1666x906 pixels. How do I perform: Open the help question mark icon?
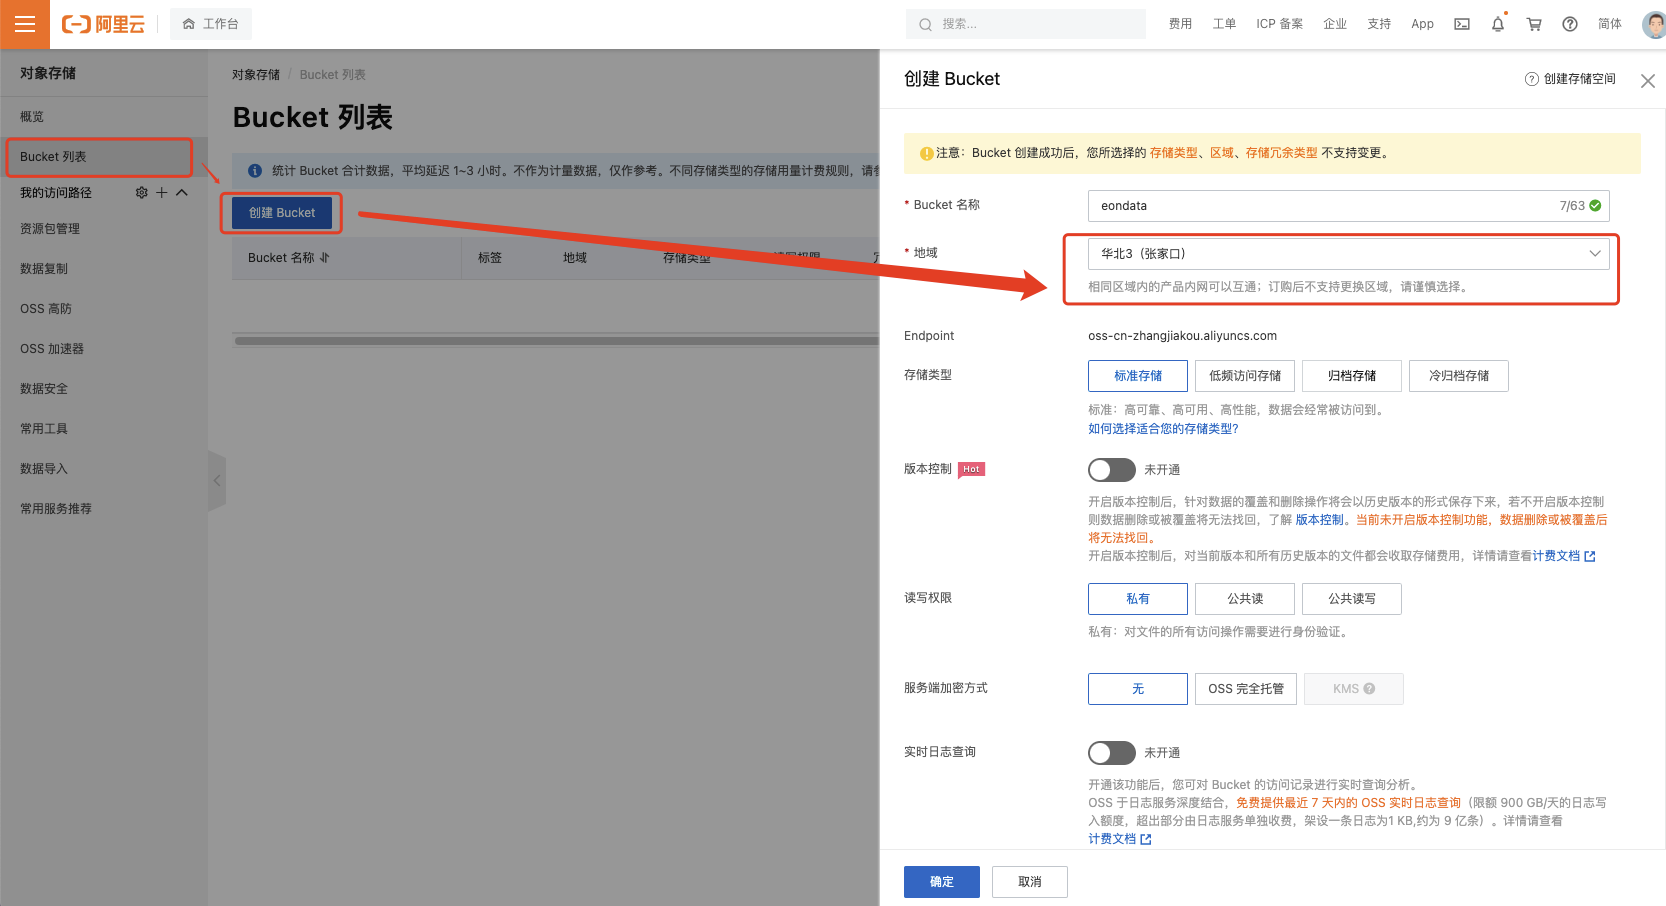click(1569, 23)
